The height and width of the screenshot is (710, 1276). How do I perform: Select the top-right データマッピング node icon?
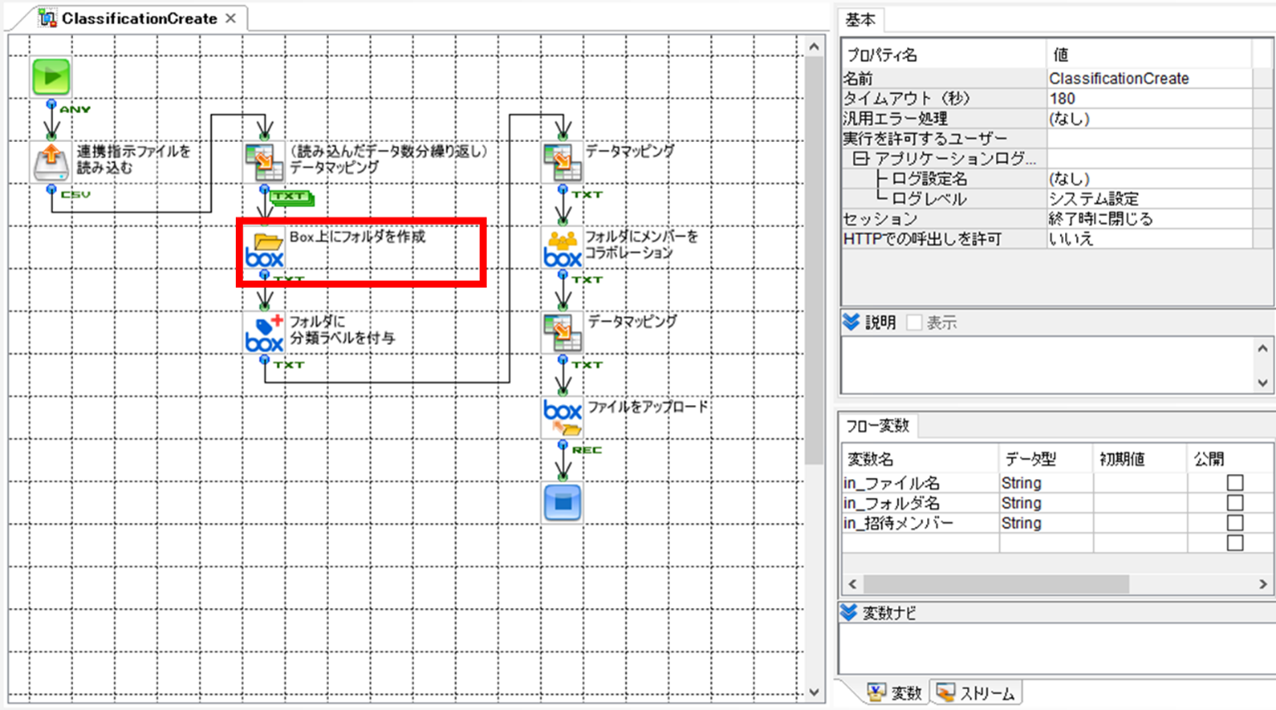point(563,163)
